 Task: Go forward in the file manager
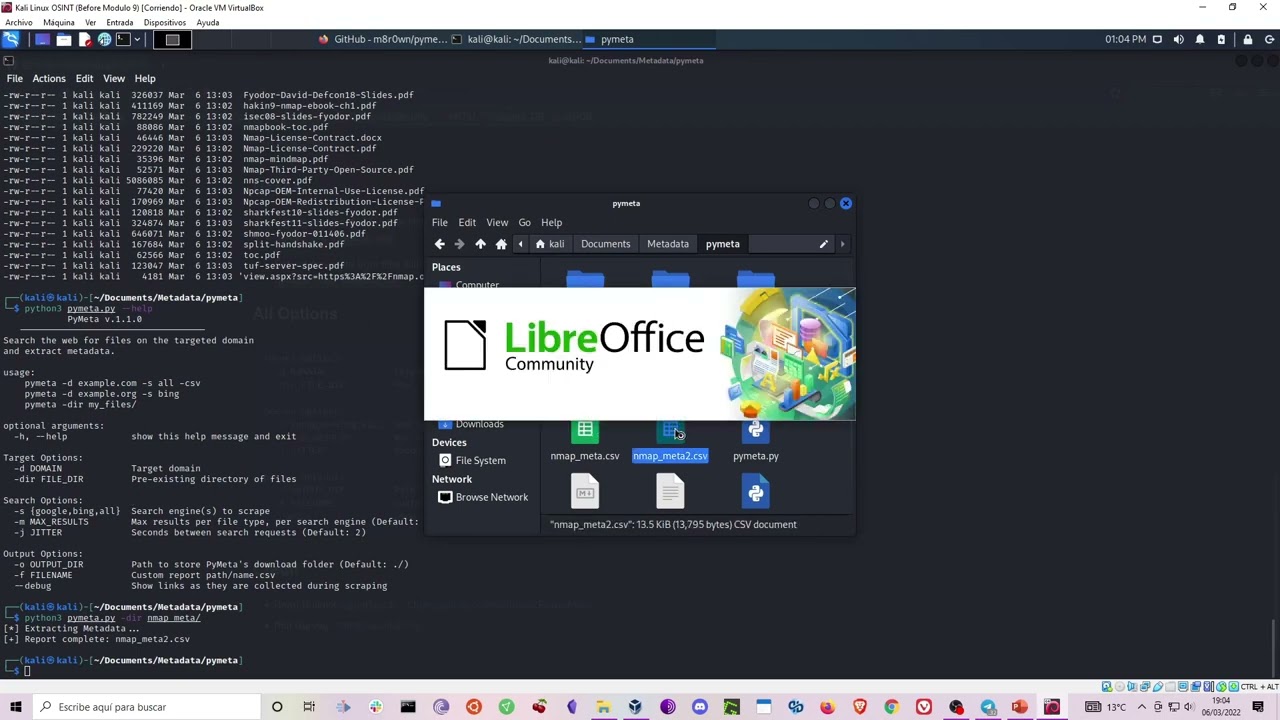(459, 244)
